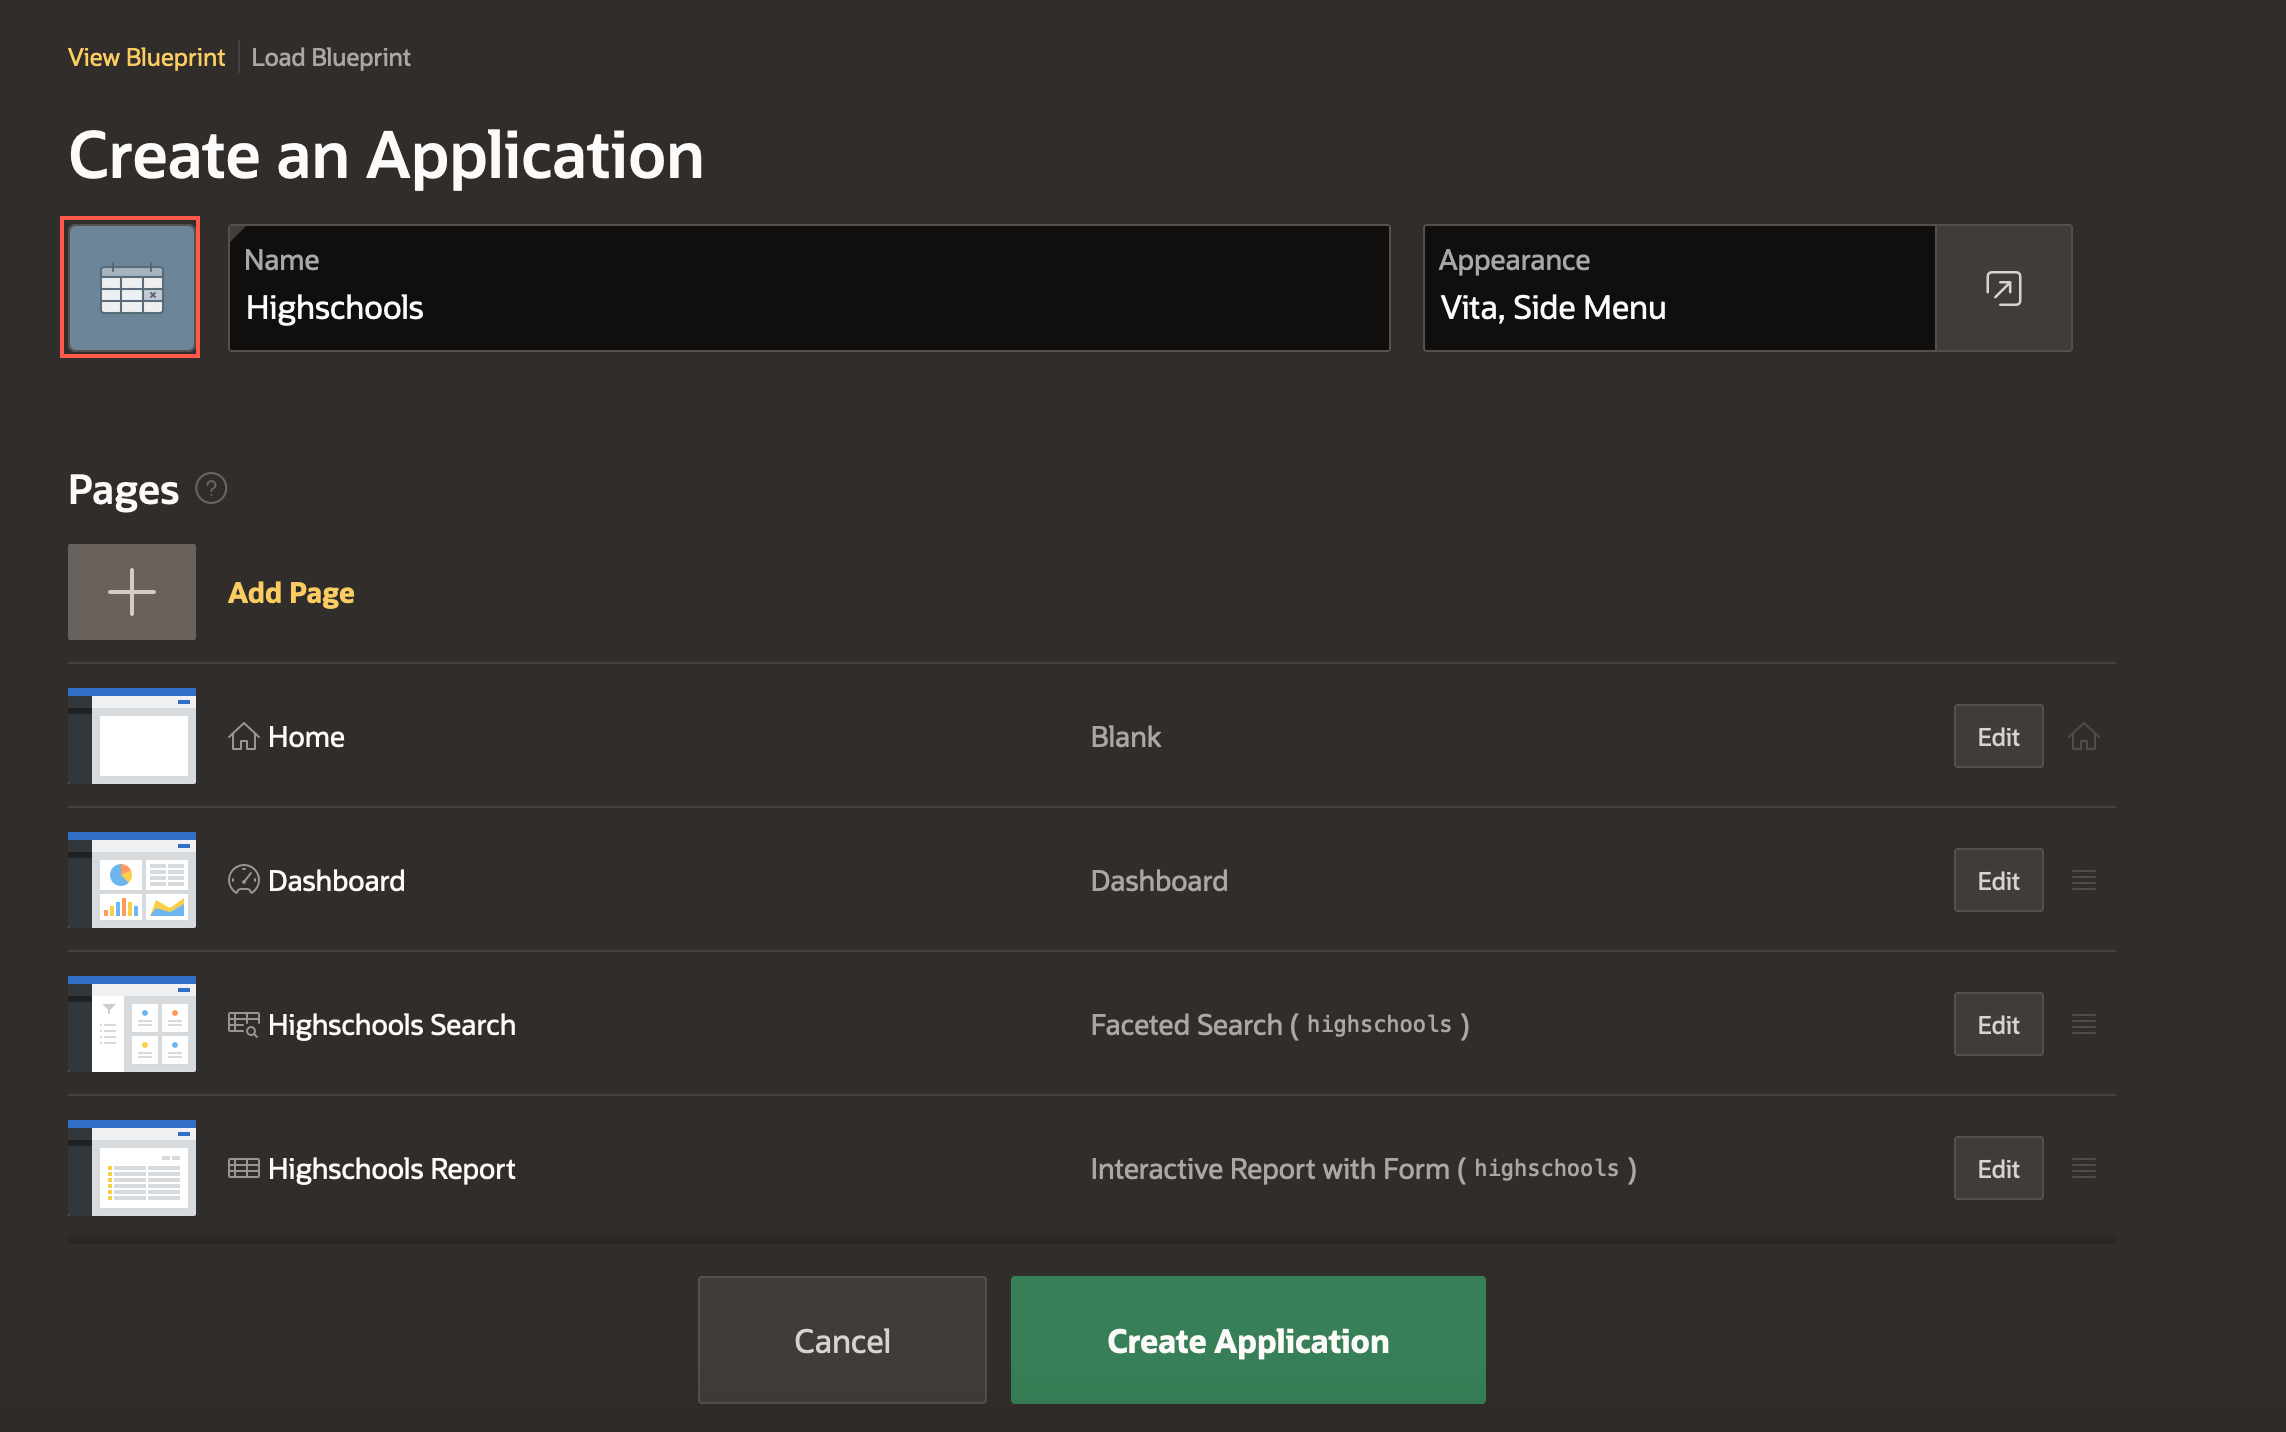Click the Blank page type text
Viewport: 2286px width, 1432px height.
[1126, 737]
